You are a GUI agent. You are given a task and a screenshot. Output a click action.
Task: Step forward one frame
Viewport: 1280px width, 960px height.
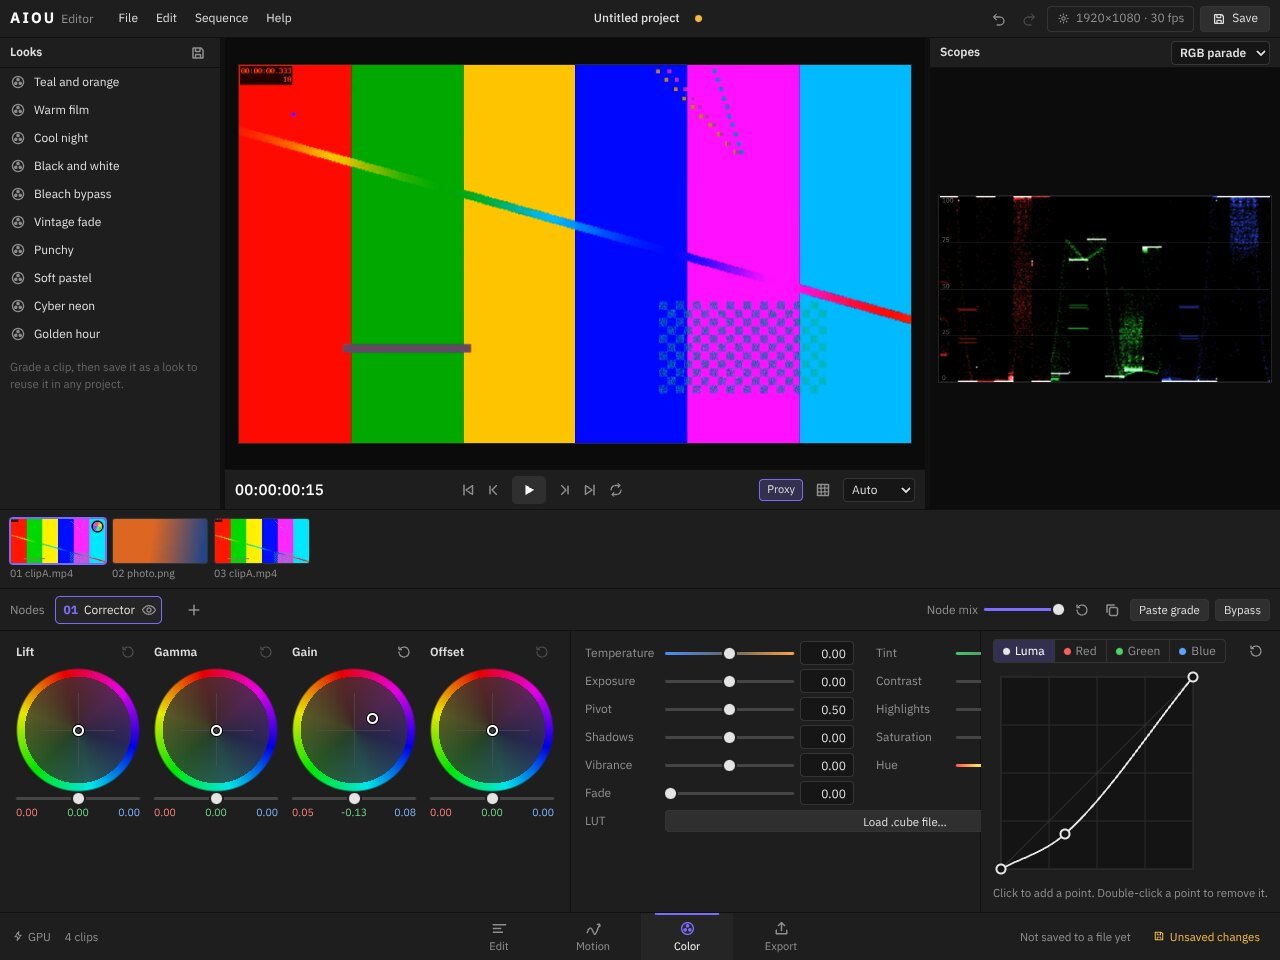click(565, 490)
